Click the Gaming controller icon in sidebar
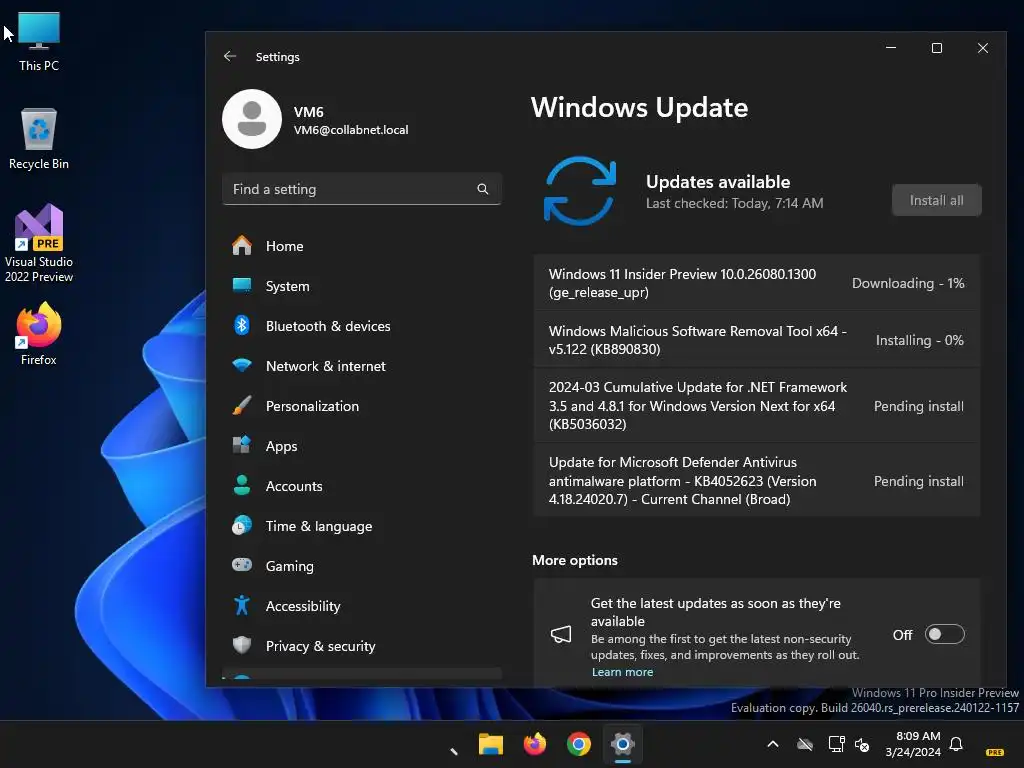The height and width of the screenshot is (768, 1024). click(x=242, y=565)
